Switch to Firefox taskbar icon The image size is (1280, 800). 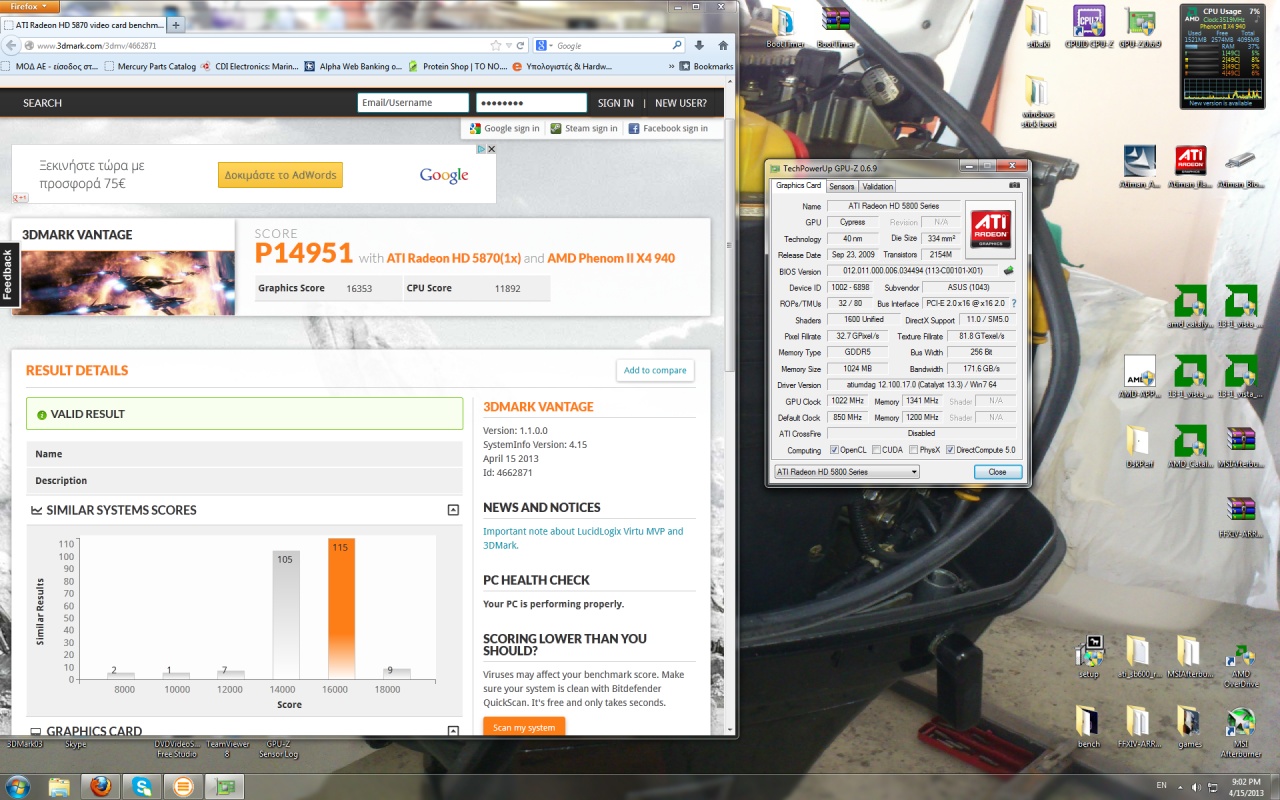click(x=100, y=786)
